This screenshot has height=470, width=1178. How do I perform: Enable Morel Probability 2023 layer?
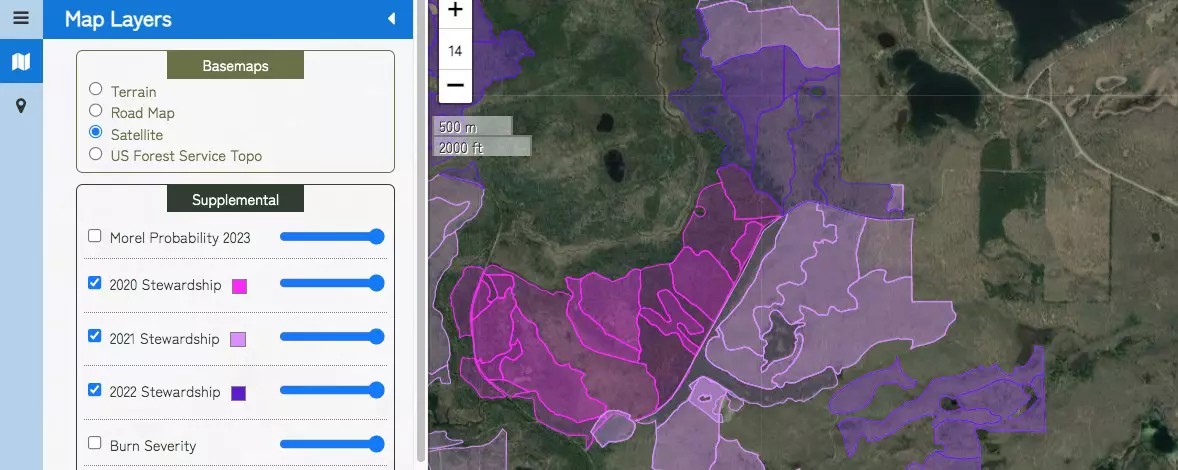tap(95, 237)
